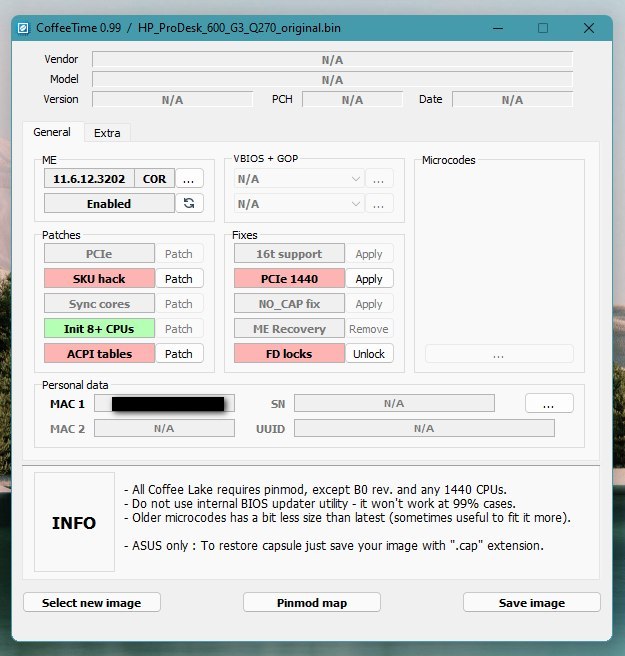Click the SKU hack status label
The height and width of the screenshot is (656, 625).
[x=99, y=279]
